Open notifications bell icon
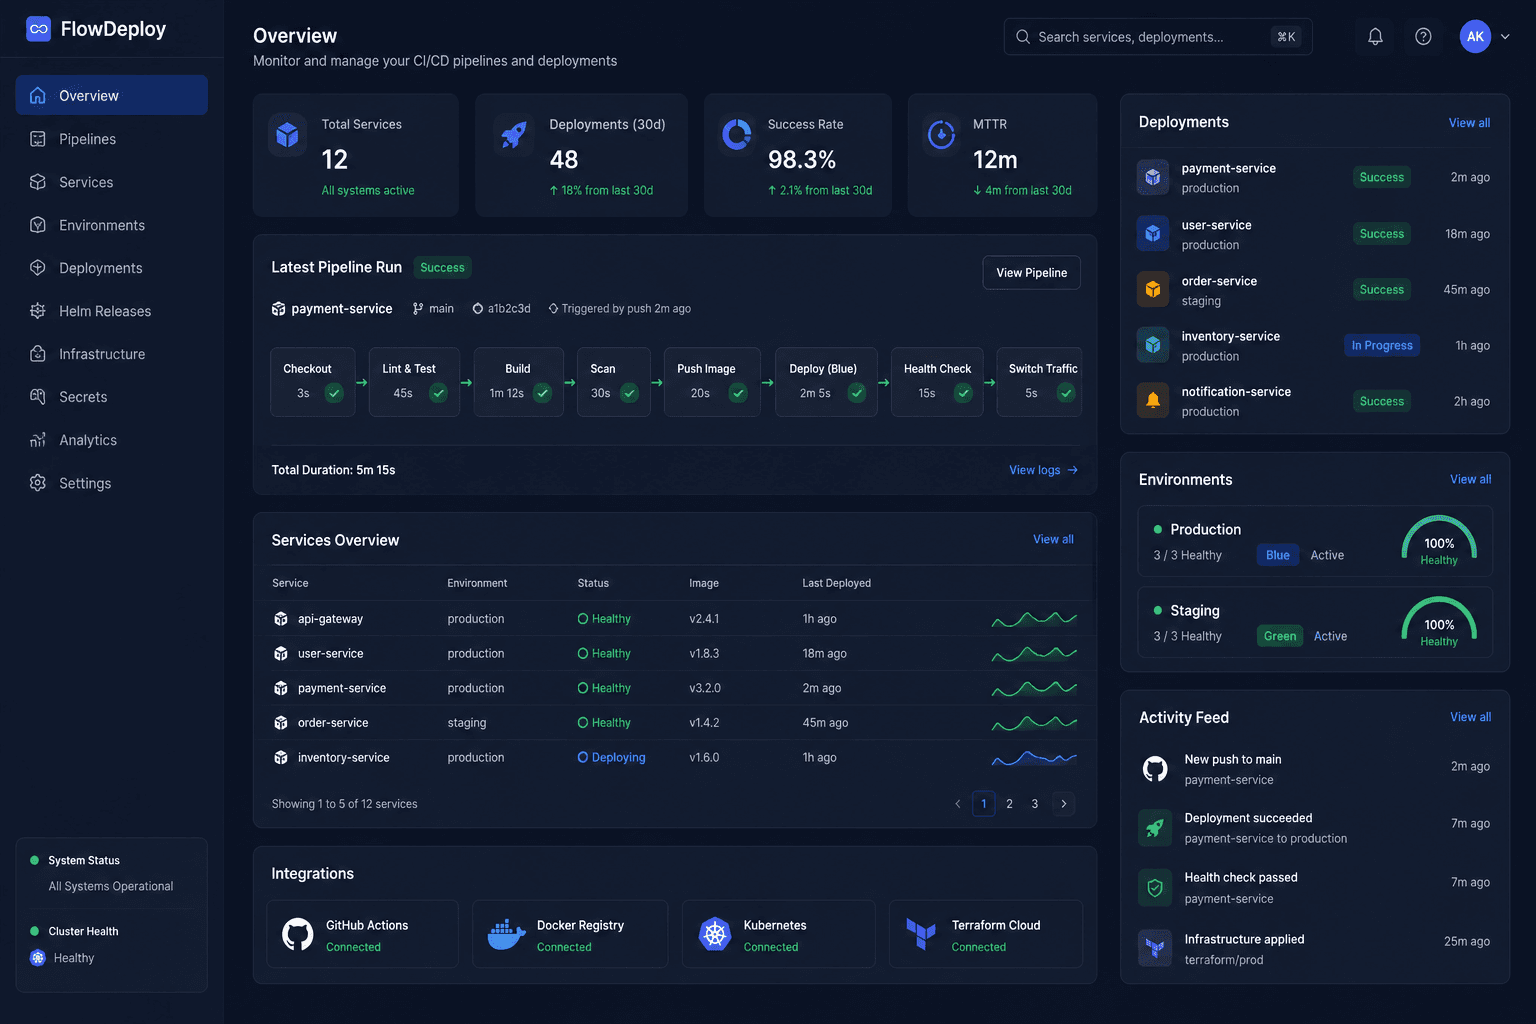The image size is (1536, 1024). pyautogui.click(x=1375, y=37)
